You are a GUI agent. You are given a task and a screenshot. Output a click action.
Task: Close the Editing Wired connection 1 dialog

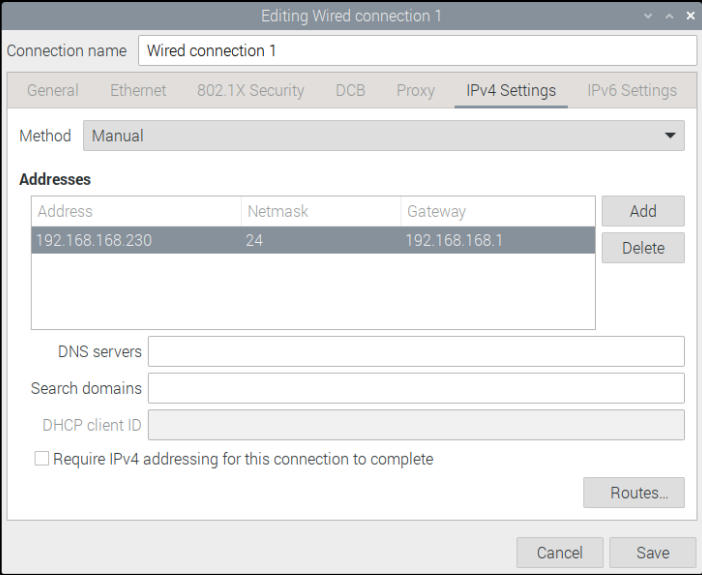pyautogui.click(x=690, y=17)
